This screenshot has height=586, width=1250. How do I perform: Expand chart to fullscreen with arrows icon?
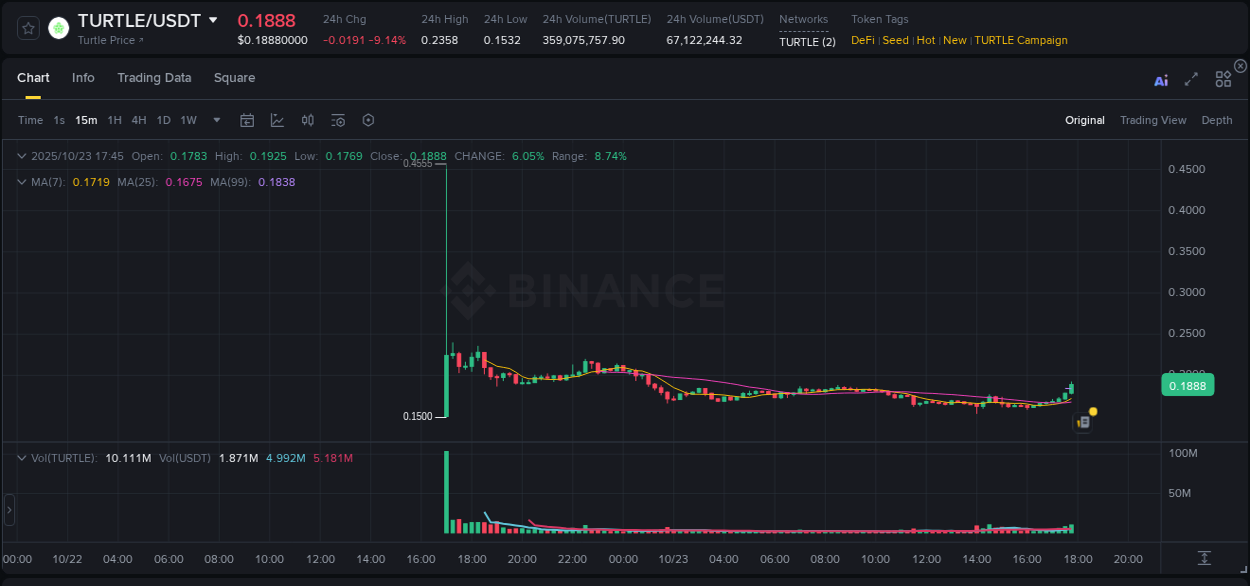tap(1190, 80)
